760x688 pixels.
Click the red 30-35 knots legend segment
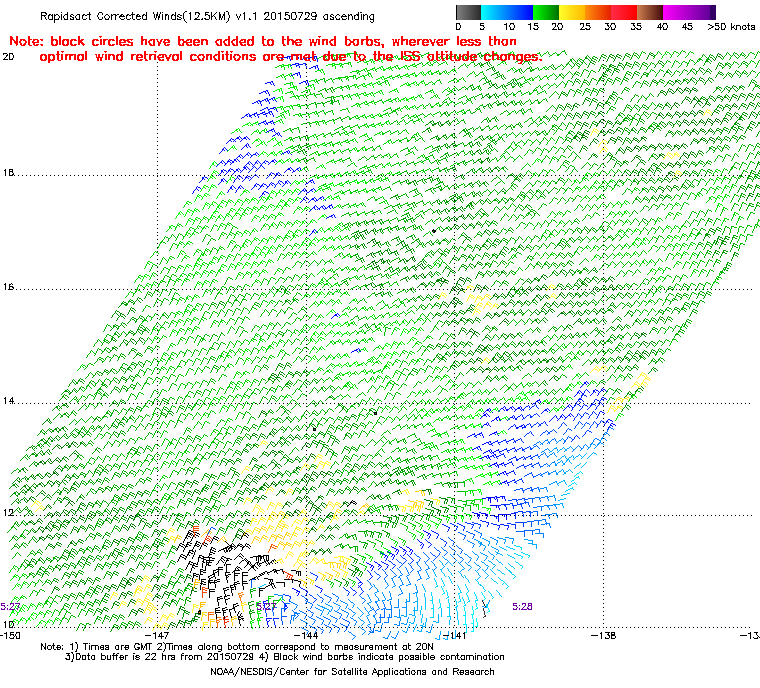(x=624, y=12)
